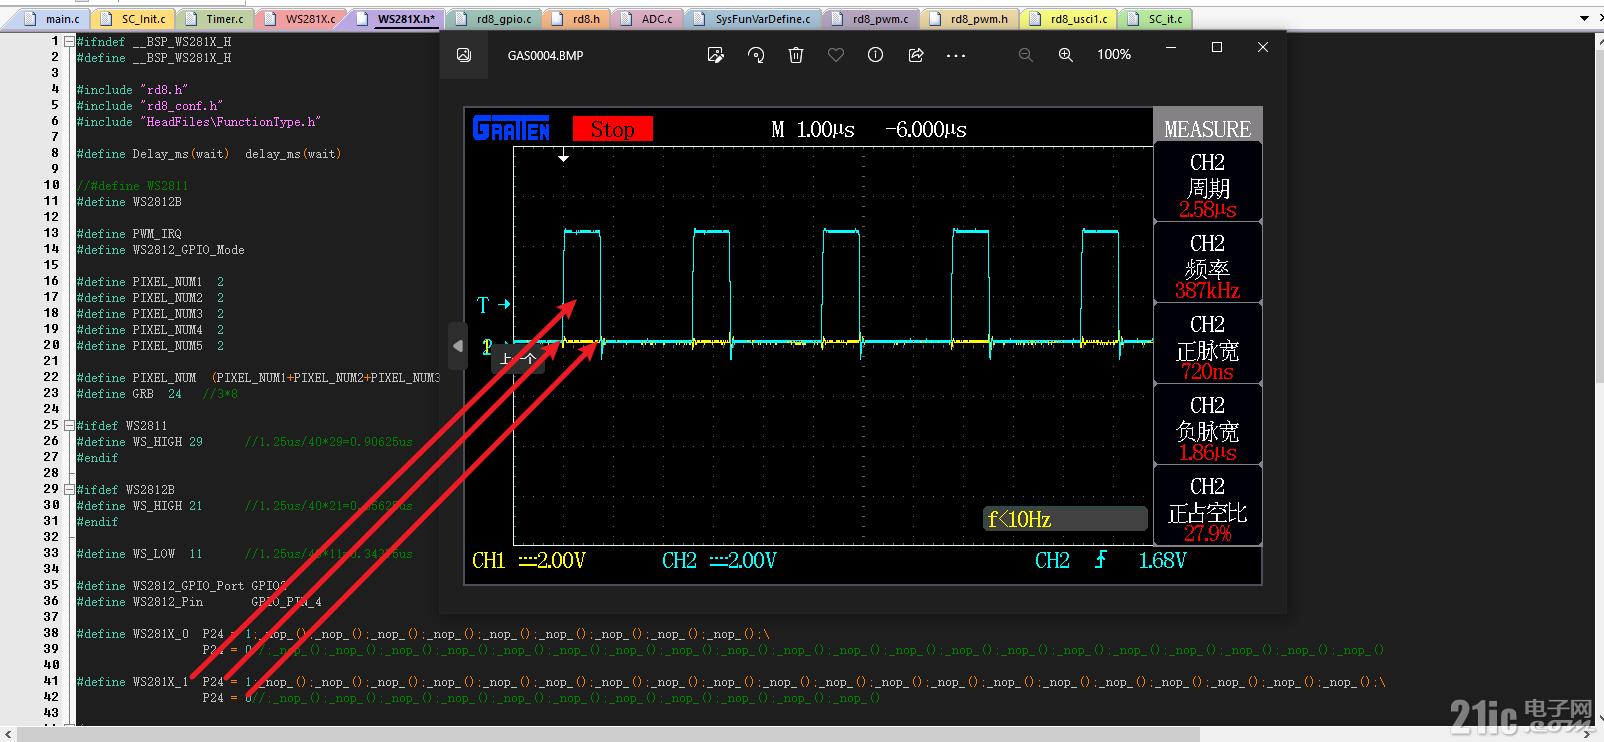This screenshot has height=742, width=1604.
Task: Click the CH2 负脉宽 1.86μs measurement
Action: click(1207, 425)
